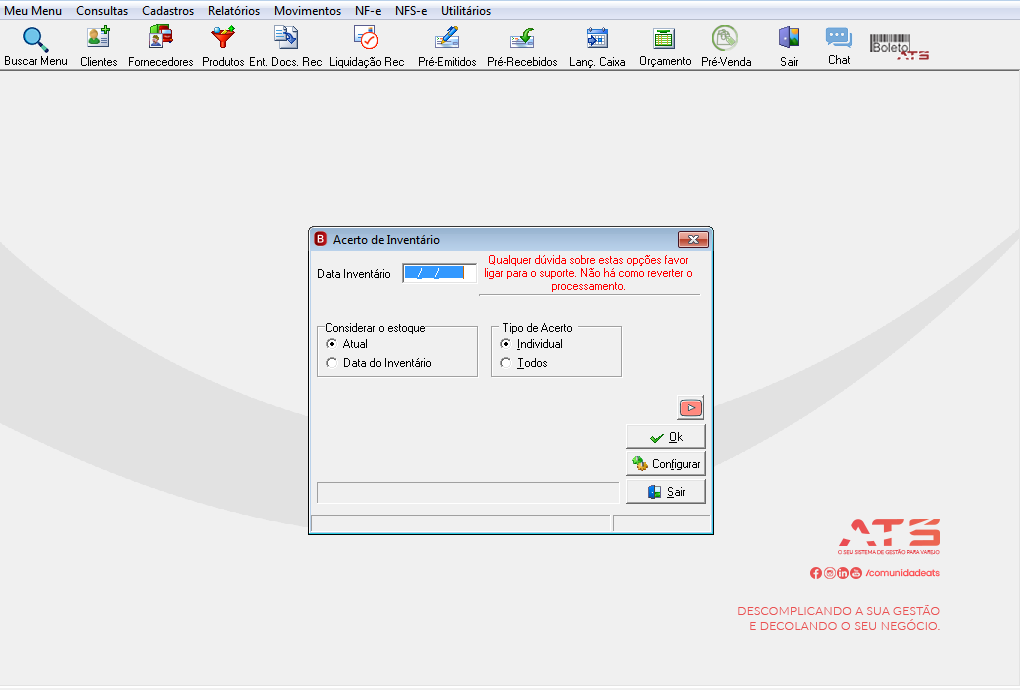The image size is (1020, 690).
Task: Open the Relatórios menu
Action: [x=234, y=11]
